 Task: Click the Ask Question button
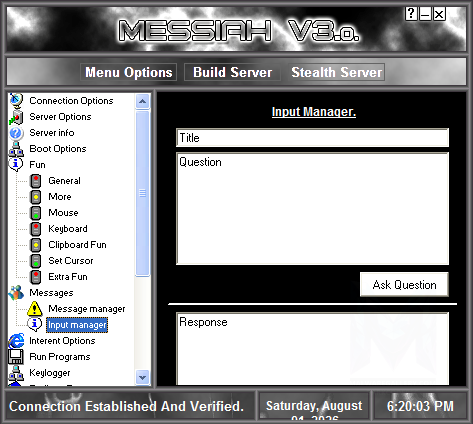point(404,285)
